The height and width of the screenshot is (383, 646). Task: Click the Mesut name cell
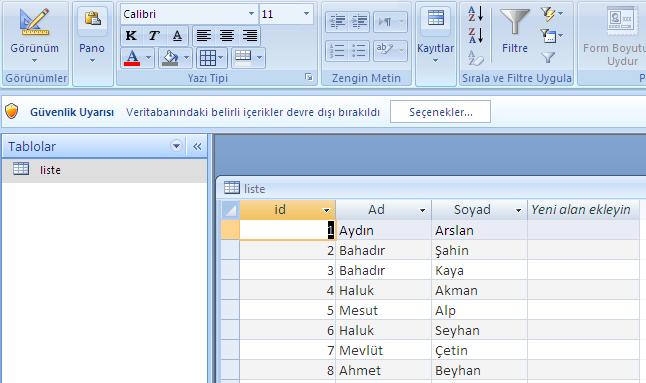[384, 310]
